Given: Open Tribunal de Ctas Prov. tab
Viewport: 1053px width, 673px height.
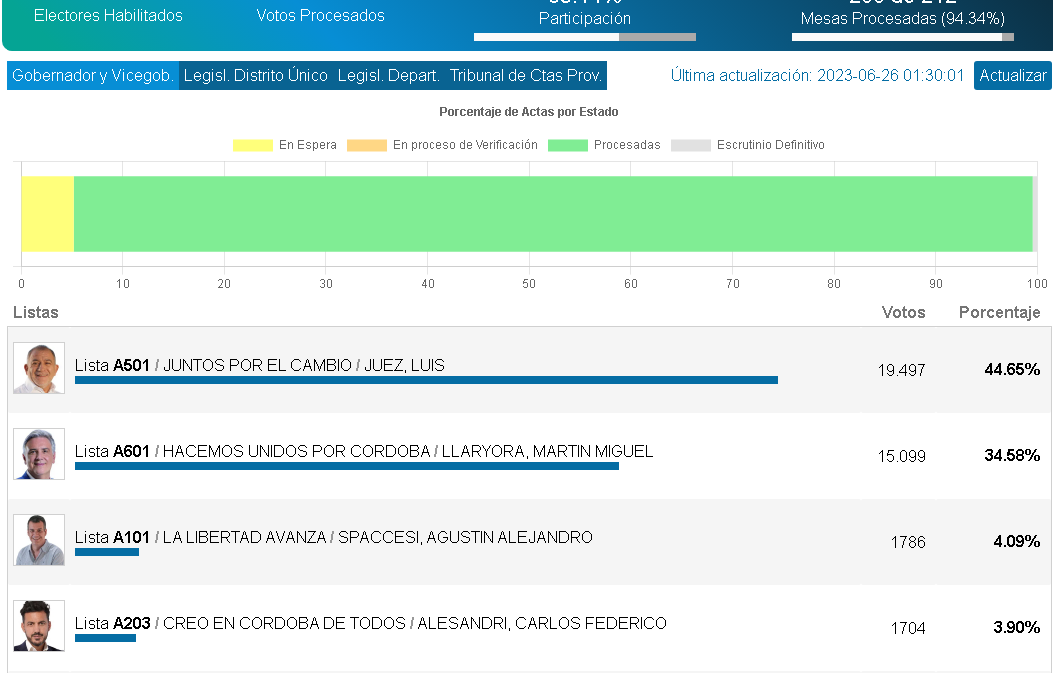Looking at the screenshot, I should (525, 76).
